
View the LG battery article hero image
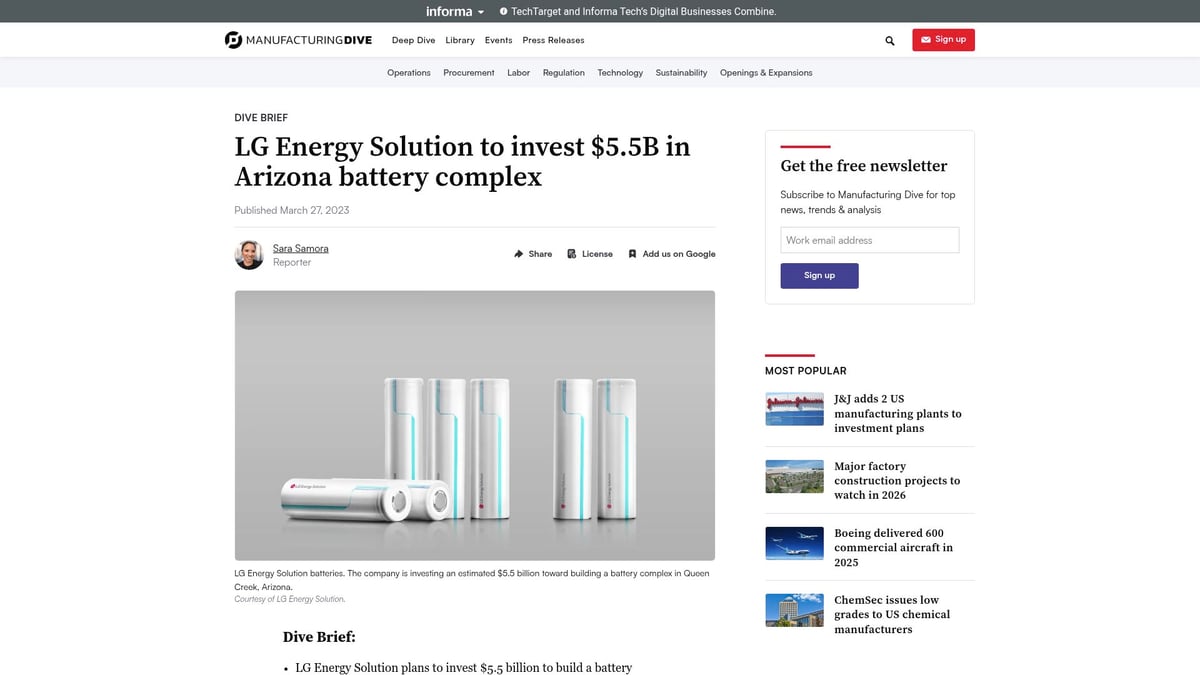click(x=475, y=424)
